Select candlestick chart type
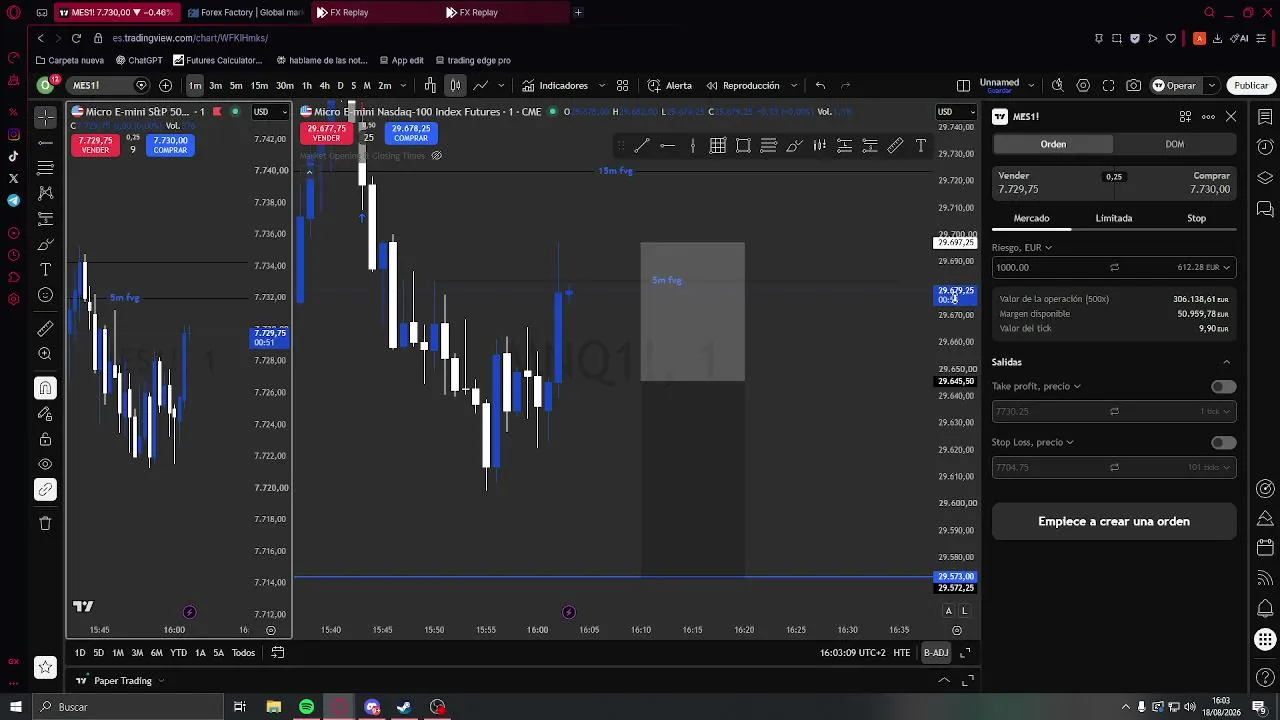 tap(455, 86)
